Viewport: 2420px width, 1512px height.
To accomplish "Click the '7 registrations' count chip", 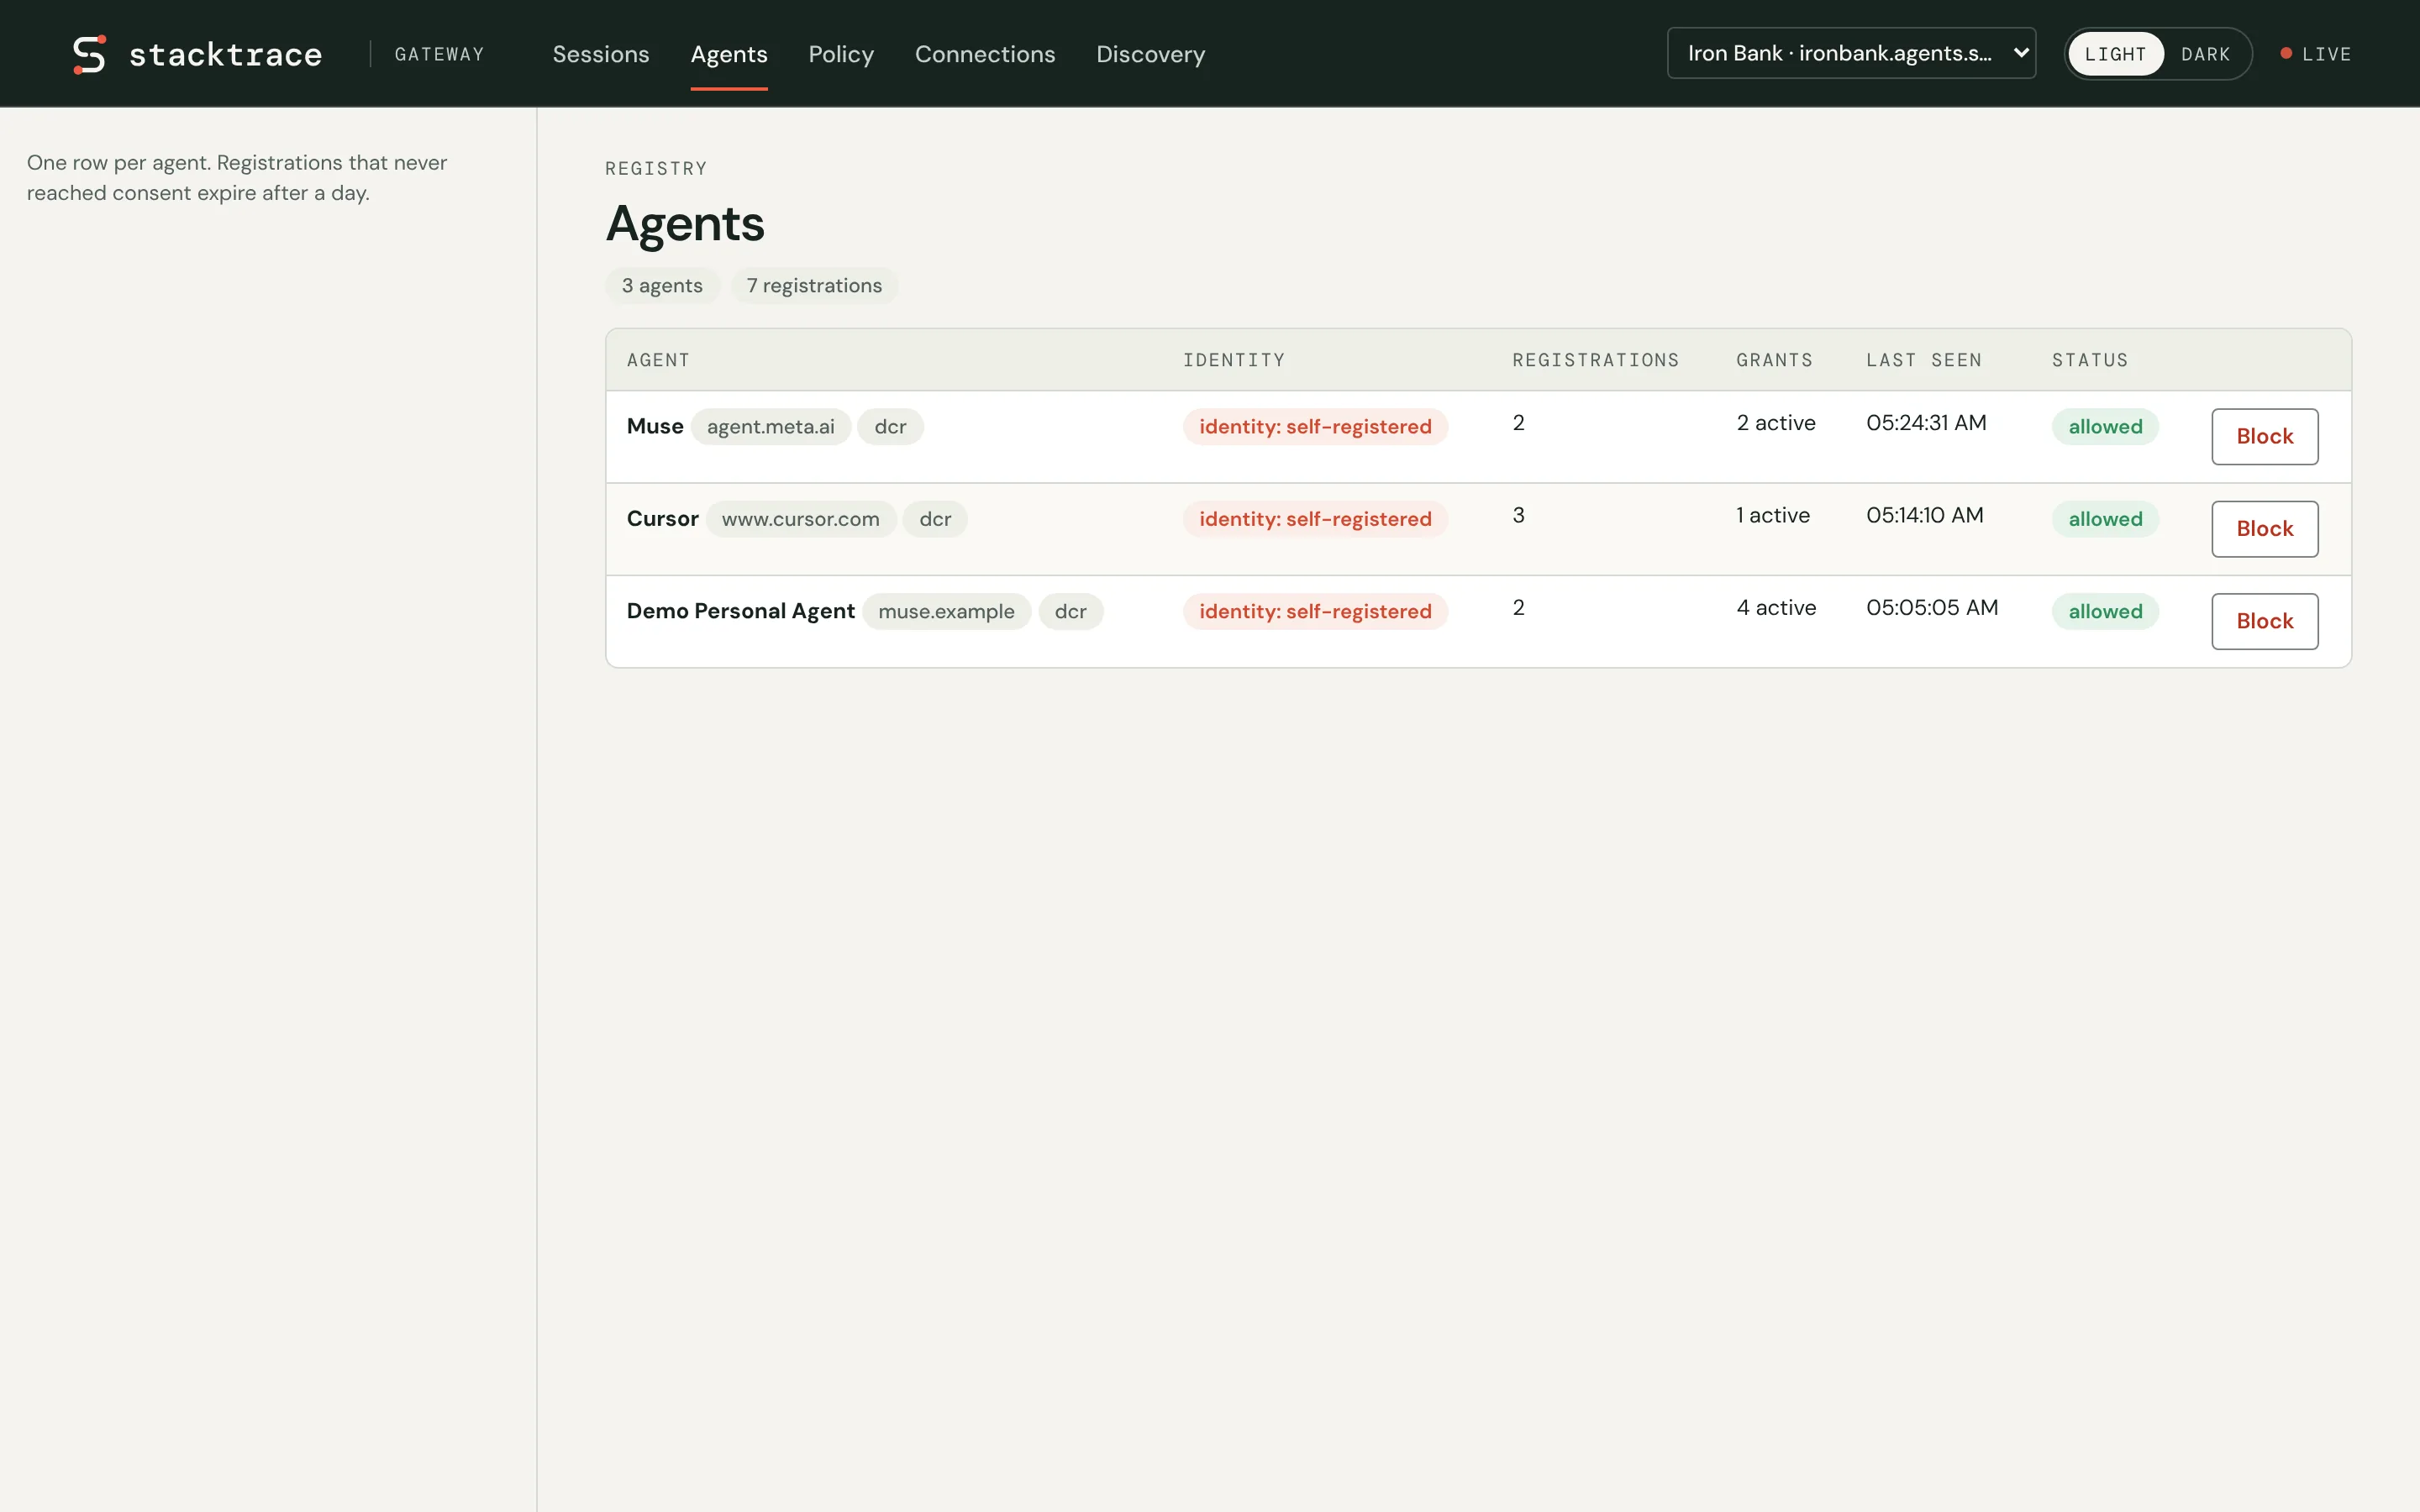I will point(814,286).
